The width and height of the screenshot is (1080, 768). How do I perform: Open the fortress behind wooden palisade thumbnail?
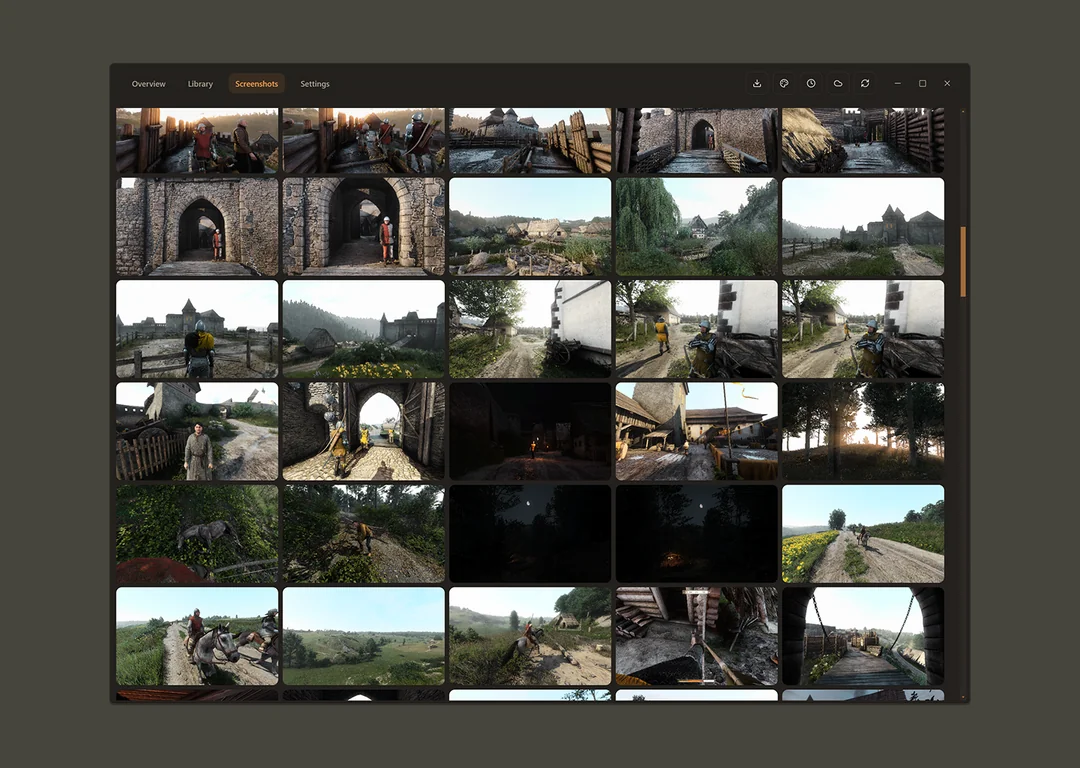point(530,141)
